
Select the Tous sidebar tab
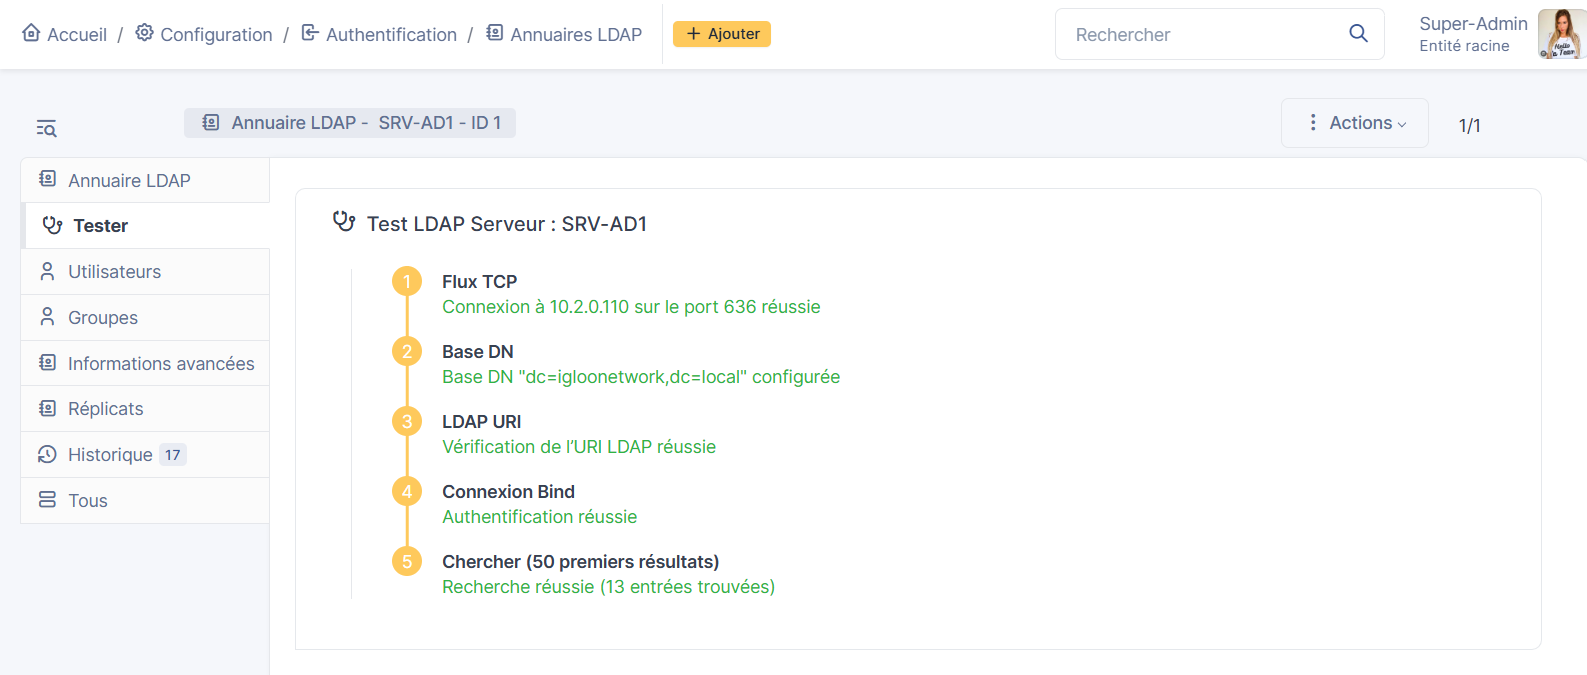[145, 501]
